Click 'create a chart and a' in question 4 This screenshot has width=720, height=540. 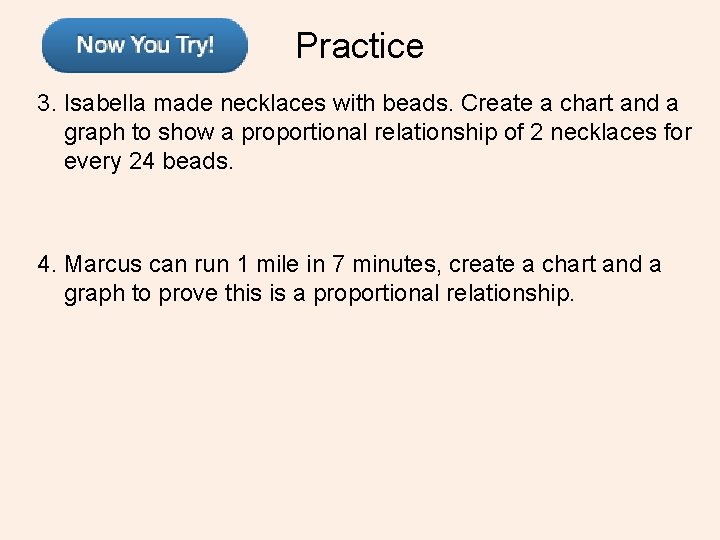555,264
